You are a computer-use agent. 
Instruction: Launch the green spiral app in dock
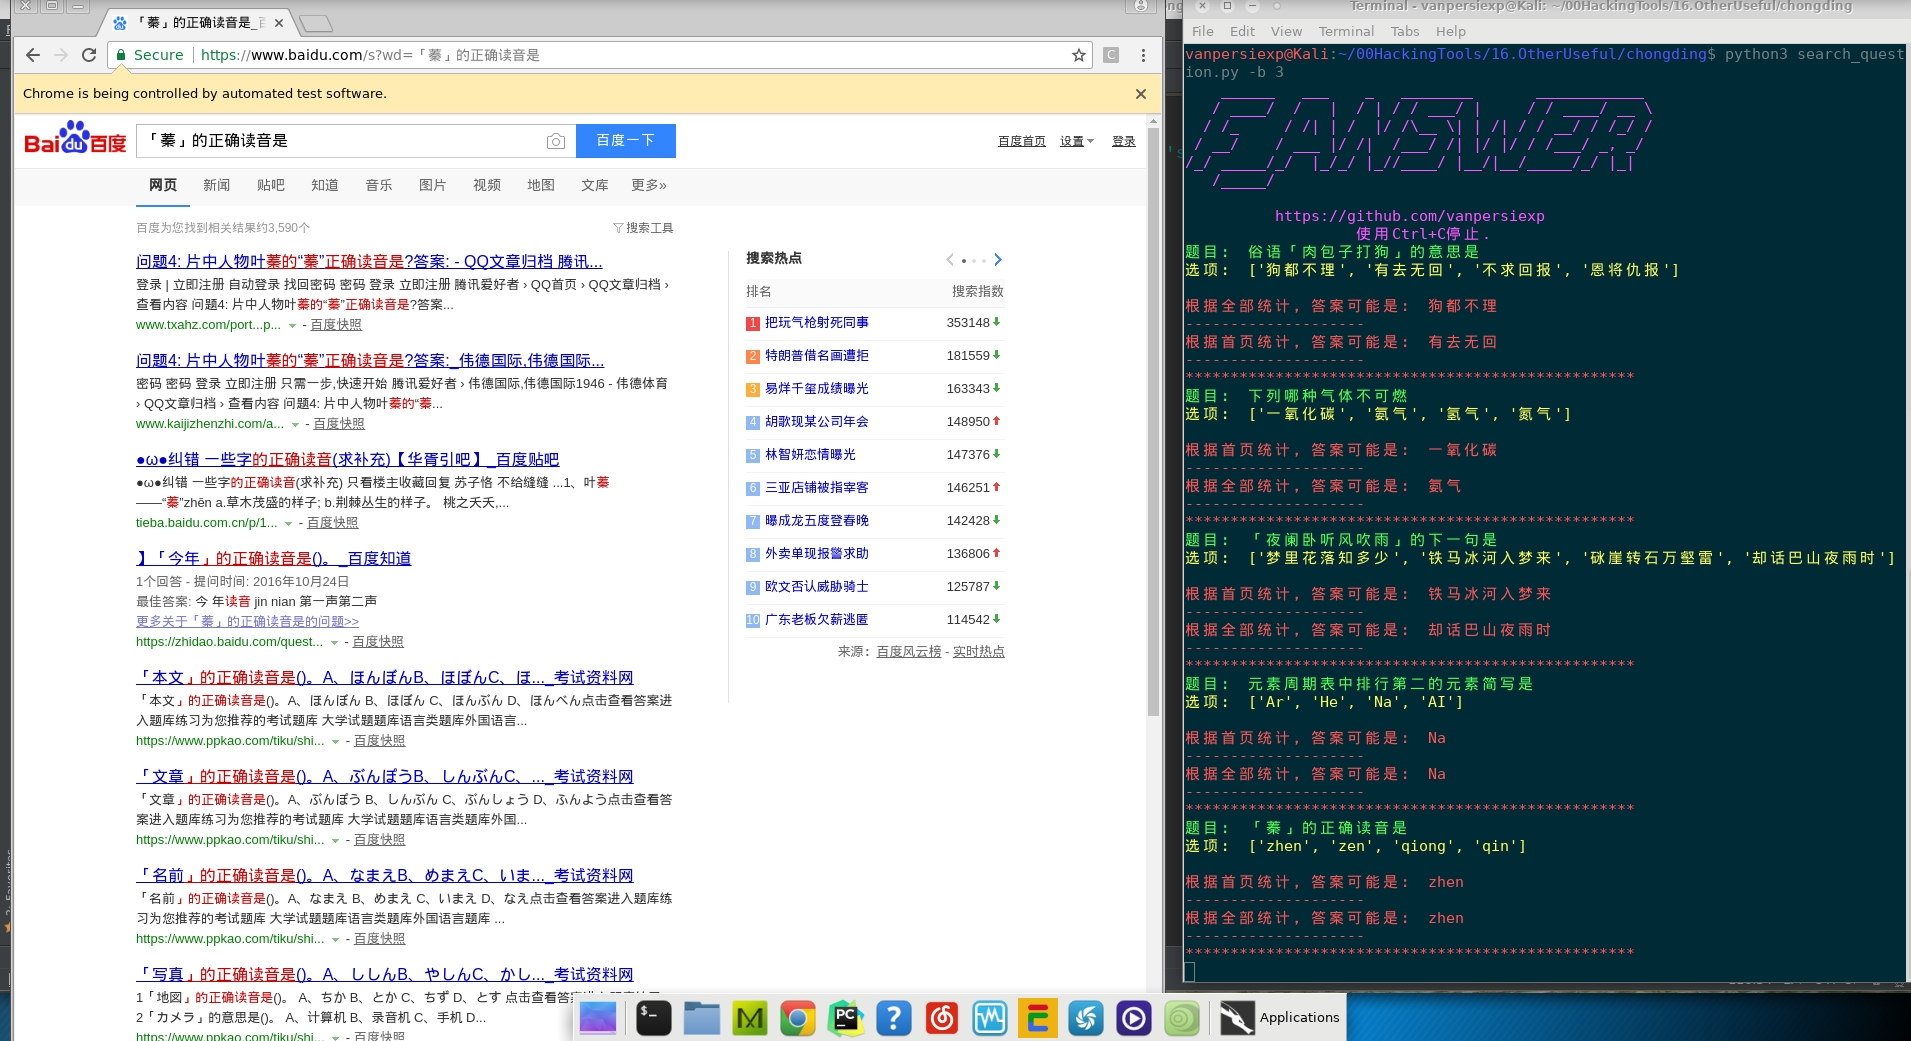(1182, 1018)
